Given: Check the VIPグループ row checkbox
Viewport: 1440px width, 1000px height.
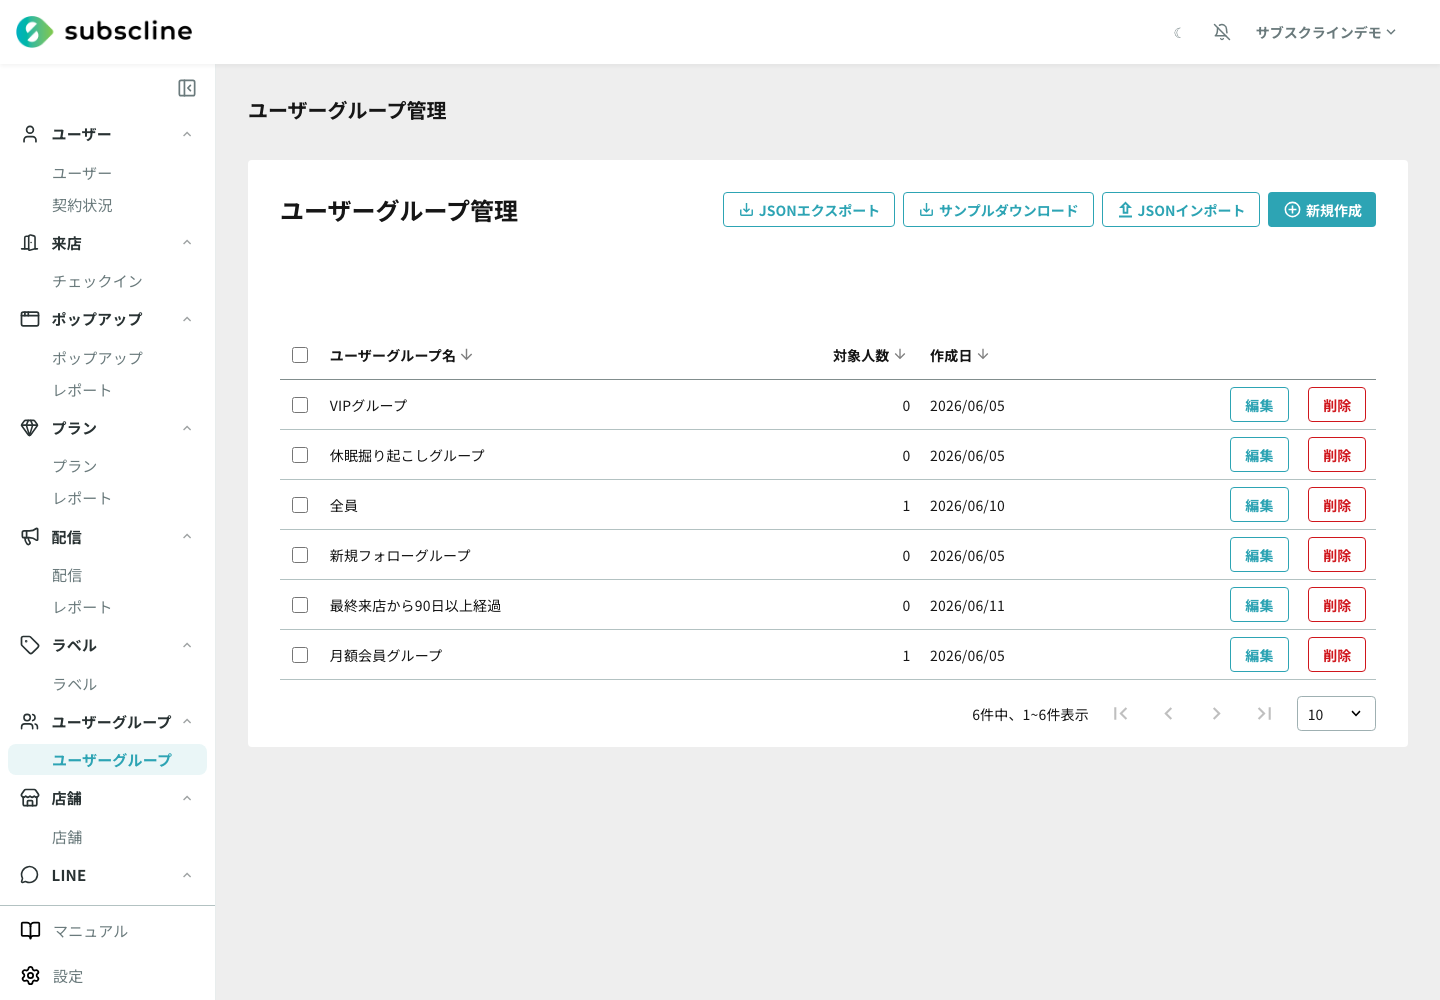Looking at the screenshot, I should 300,405.
